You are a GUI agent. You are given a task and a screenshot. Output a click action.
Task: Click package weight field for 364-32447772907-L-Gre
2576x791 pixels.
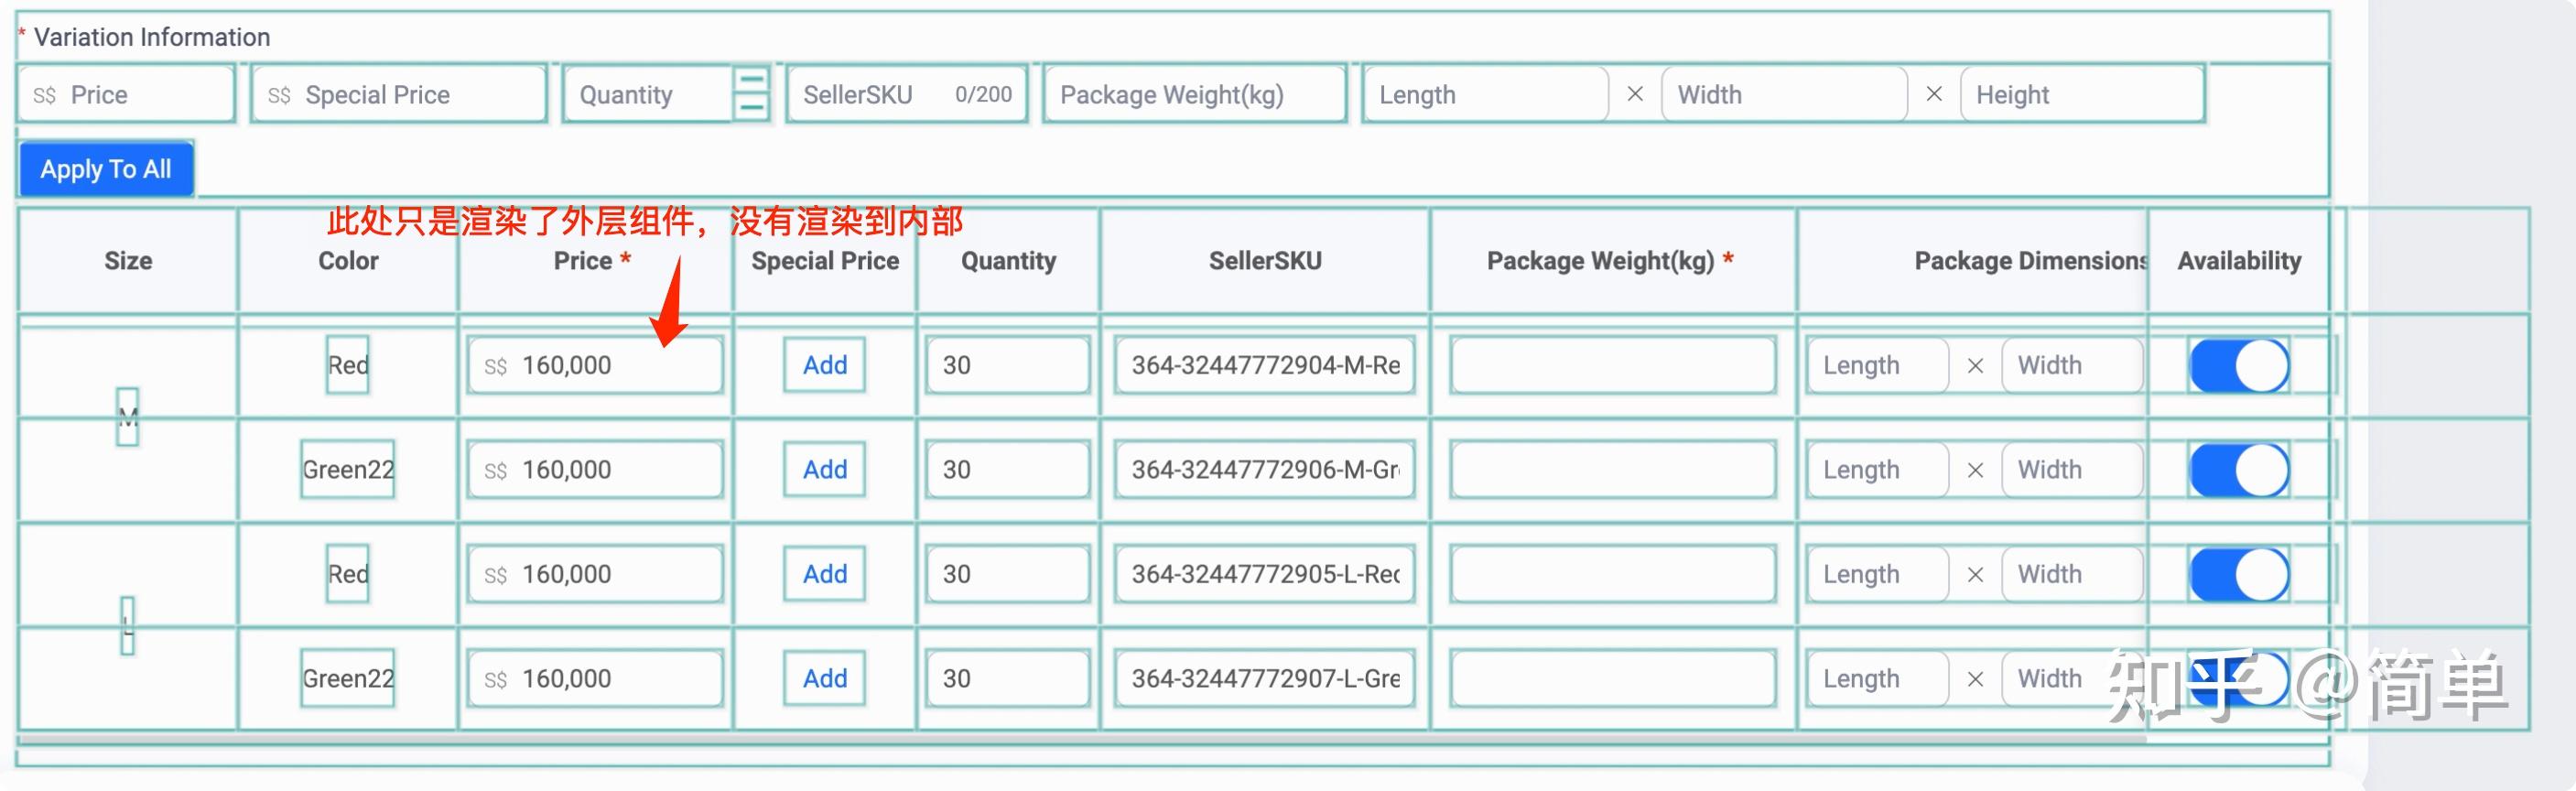(x=1613, y=679)
